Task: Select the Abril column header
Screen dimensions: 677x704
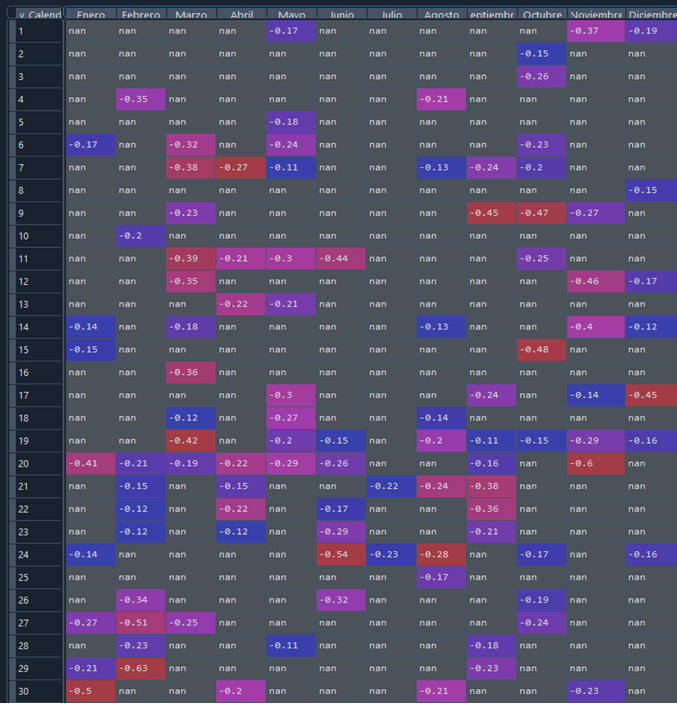Action: [242, 13]
